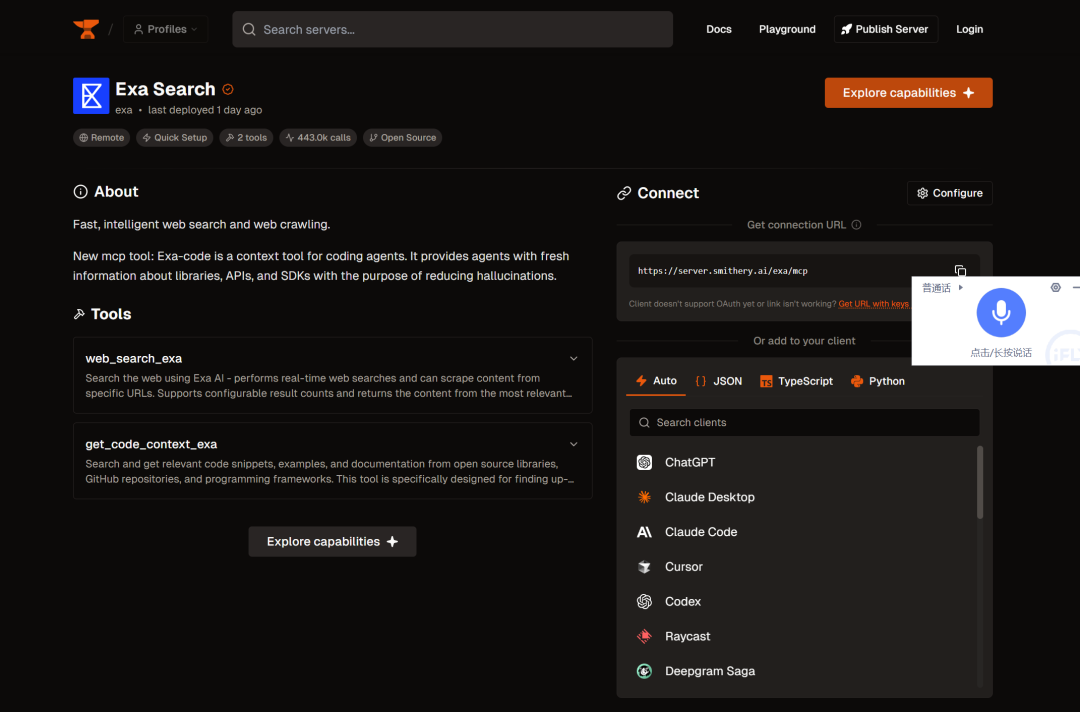Click the gear icon in Configure

coord(922,193)
